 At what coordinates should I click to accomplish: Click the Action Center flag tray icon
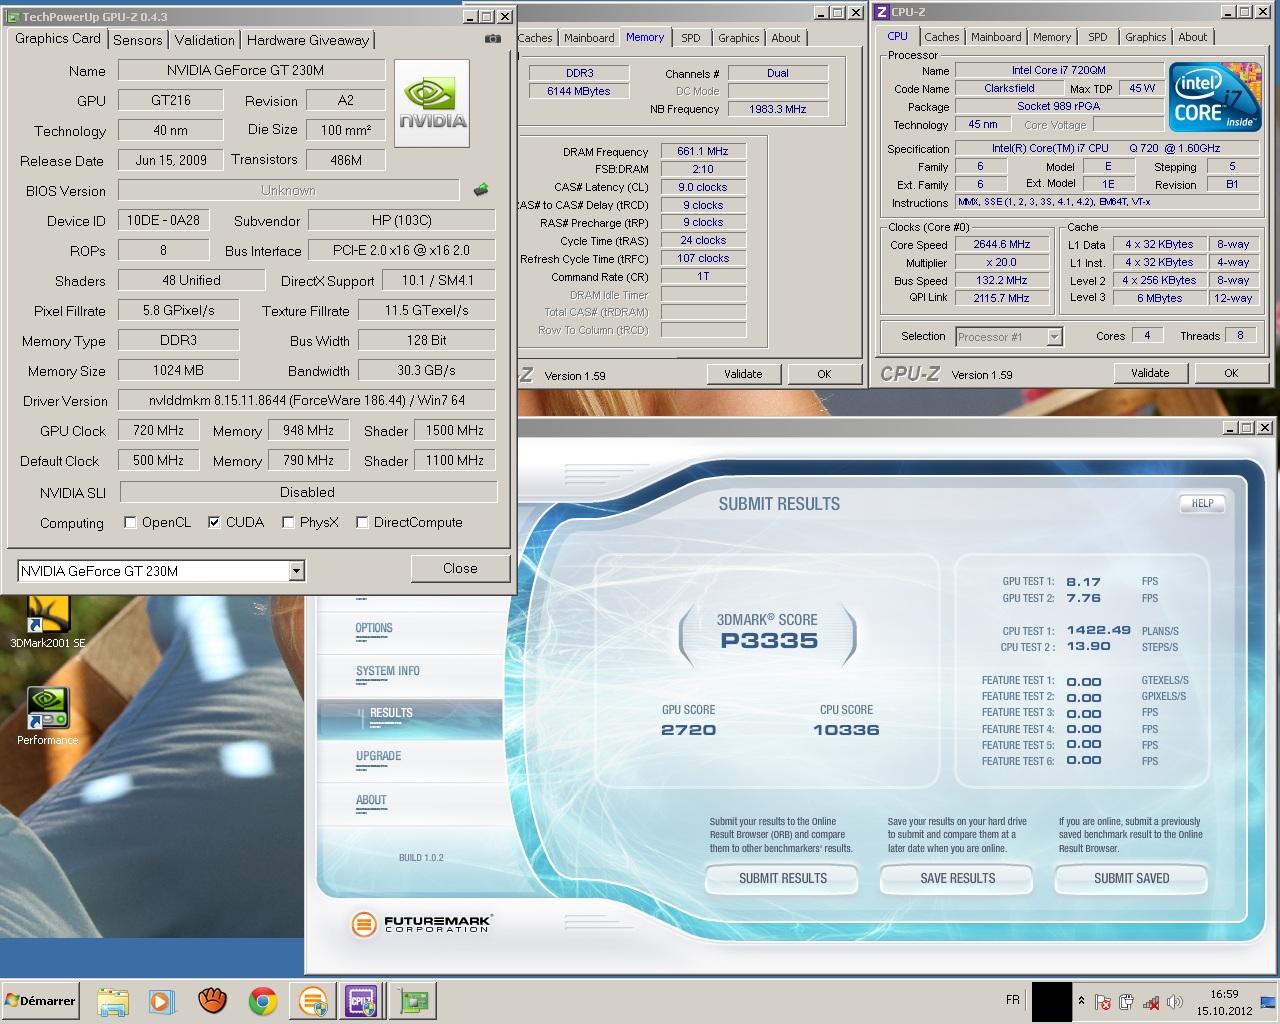coord(1103,1002)
